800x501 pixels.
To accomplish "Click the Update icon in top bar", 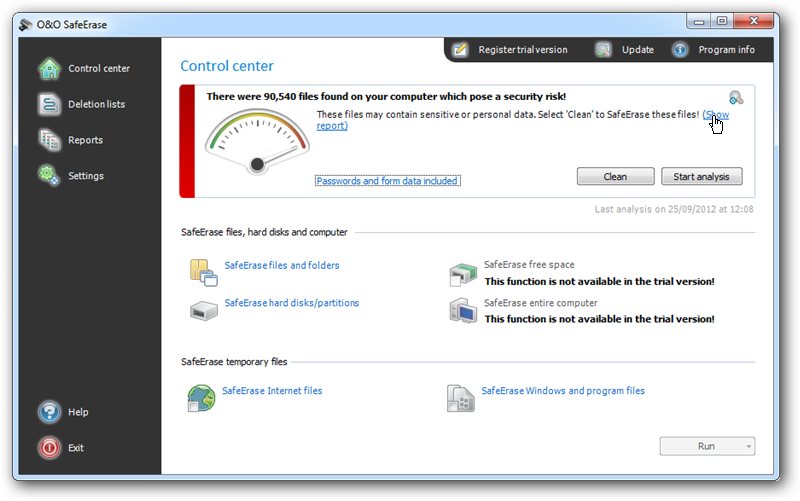I will (603, 49).
